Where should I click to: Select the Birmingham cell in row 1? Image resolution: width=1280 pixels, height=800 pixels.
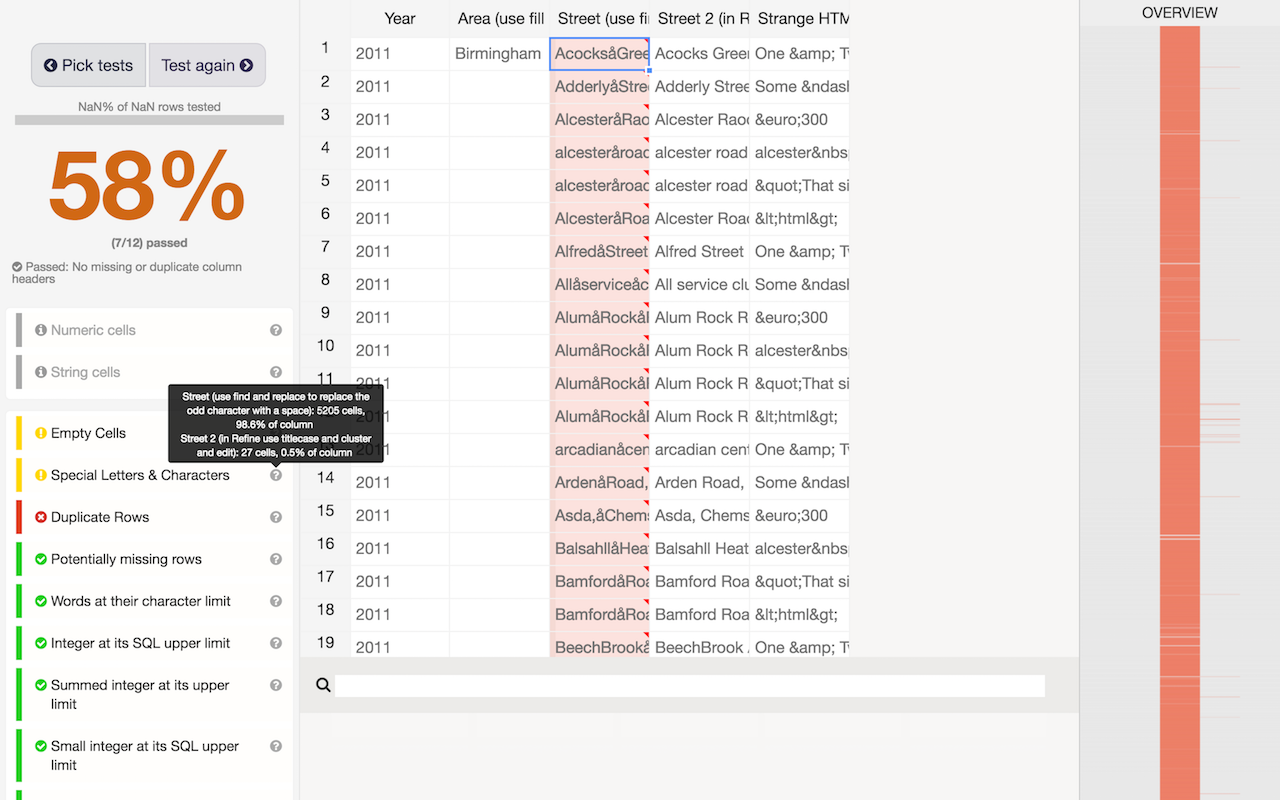(498, 54)
